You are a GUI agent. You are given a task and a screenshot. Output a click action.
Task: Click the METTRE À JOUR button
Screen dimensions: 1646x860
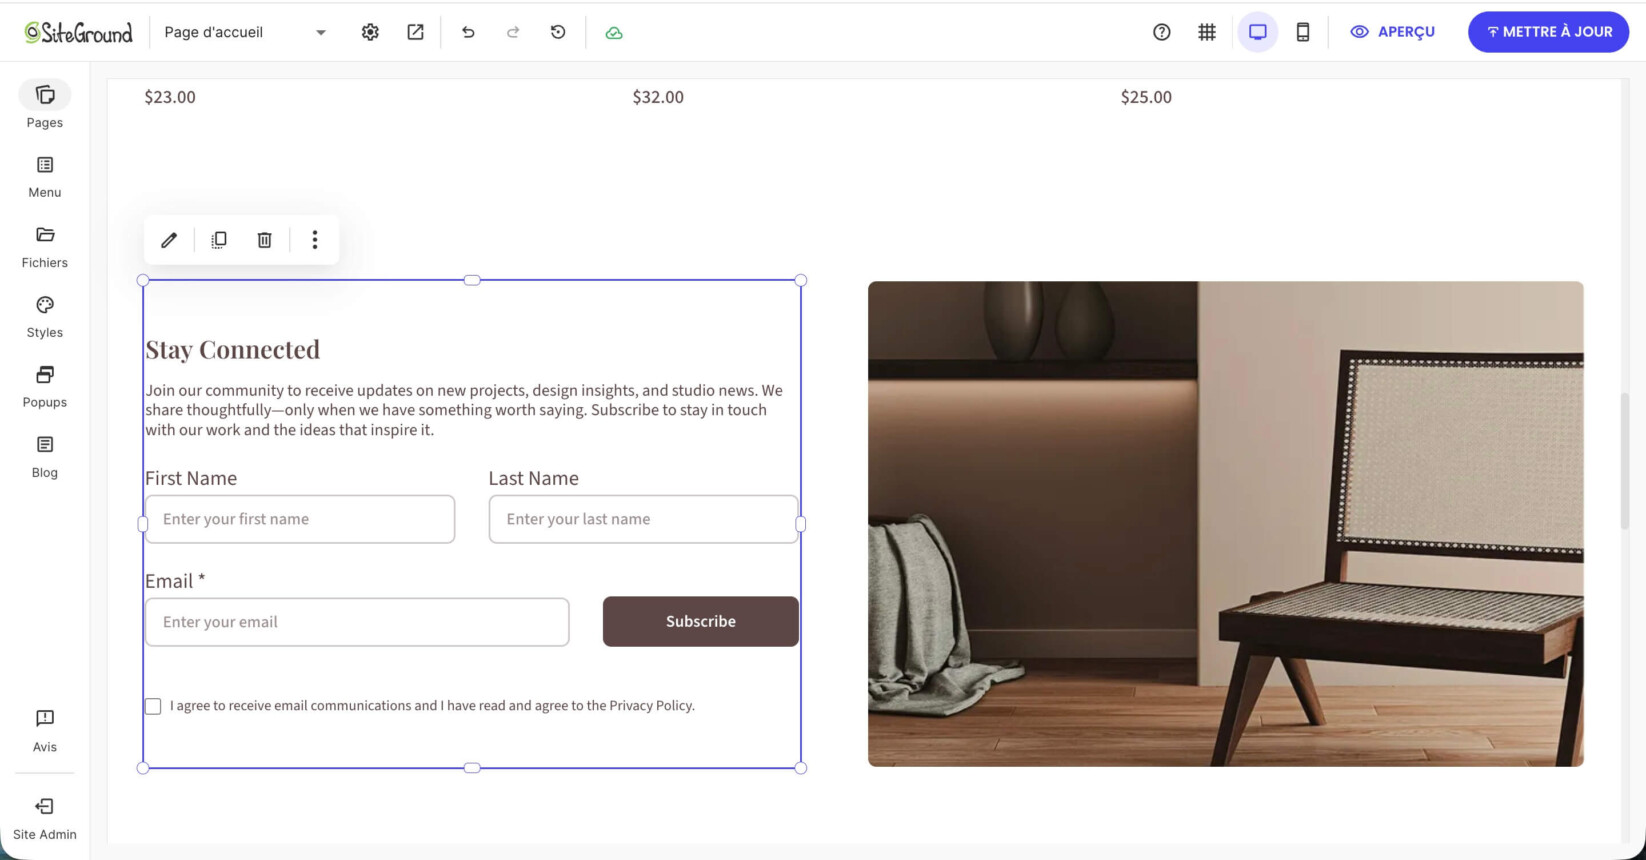1548,32
